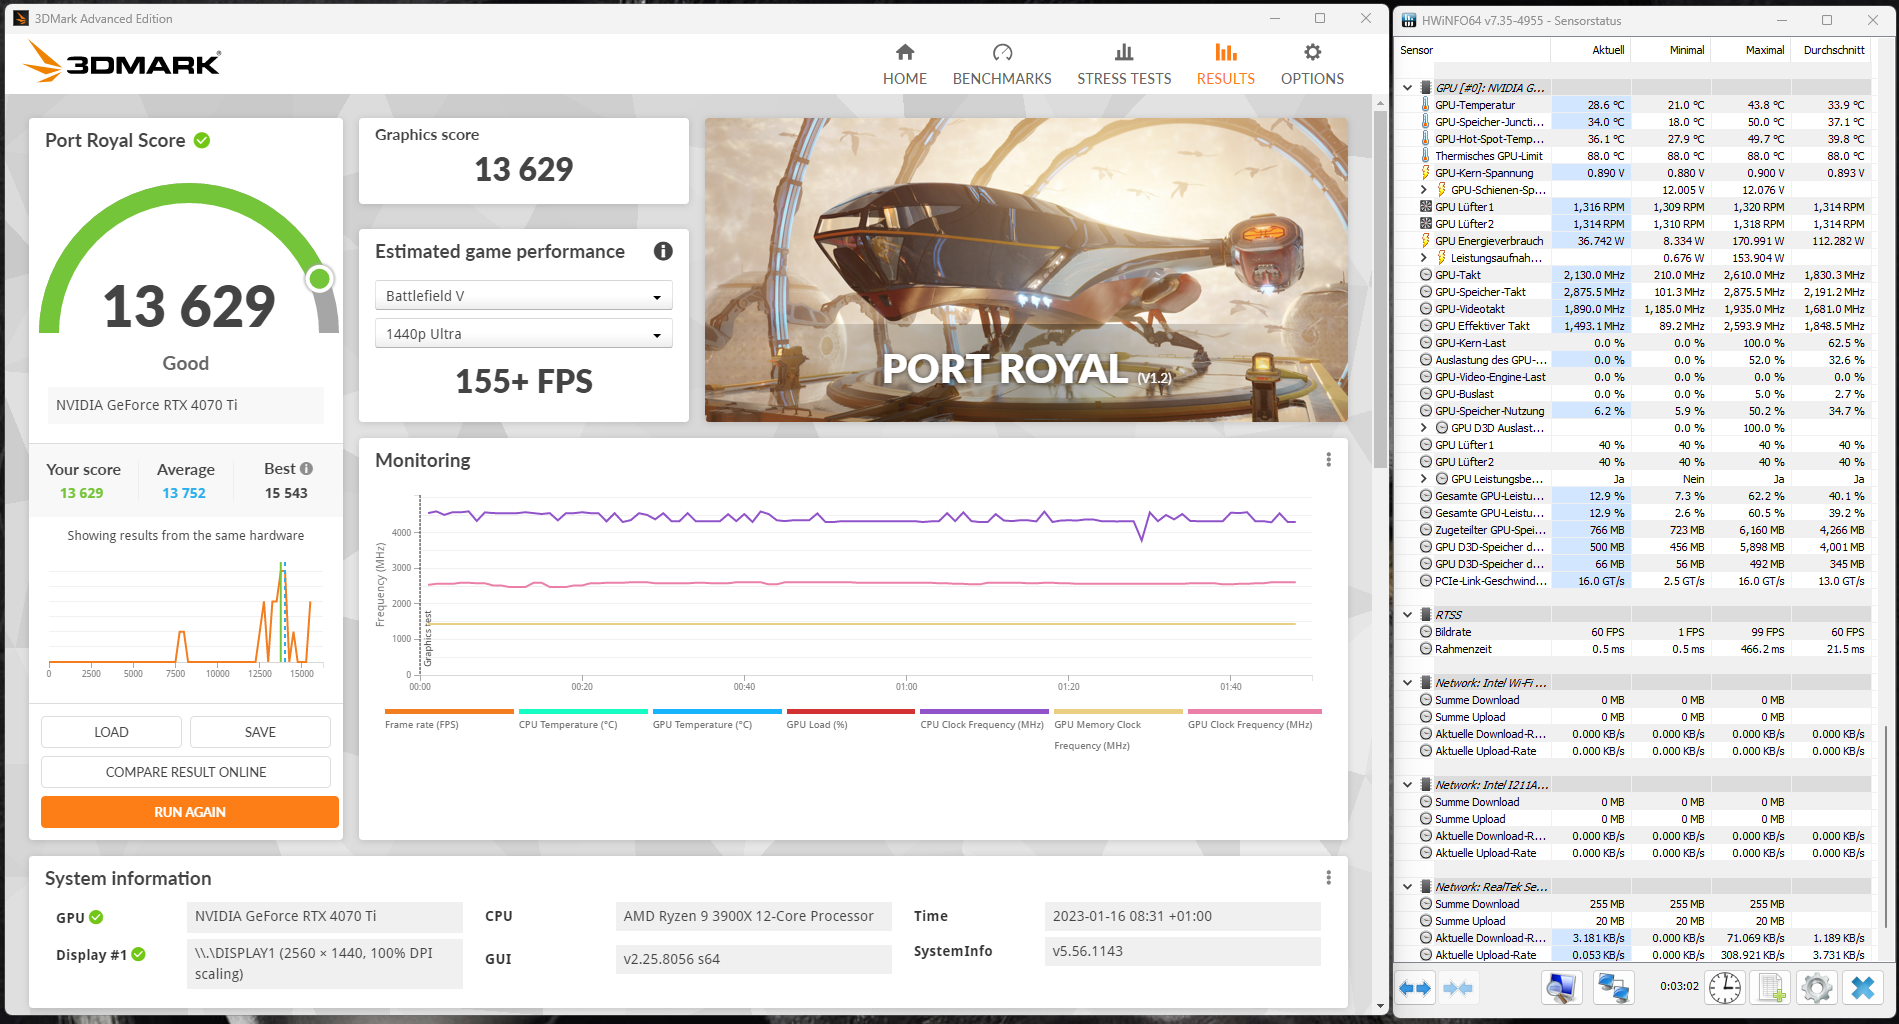The height and width of the screenshot is (1024, 1899).
Task: Open HWiNFO sensor settings gear icon
Action: (x=1817, y=989)
